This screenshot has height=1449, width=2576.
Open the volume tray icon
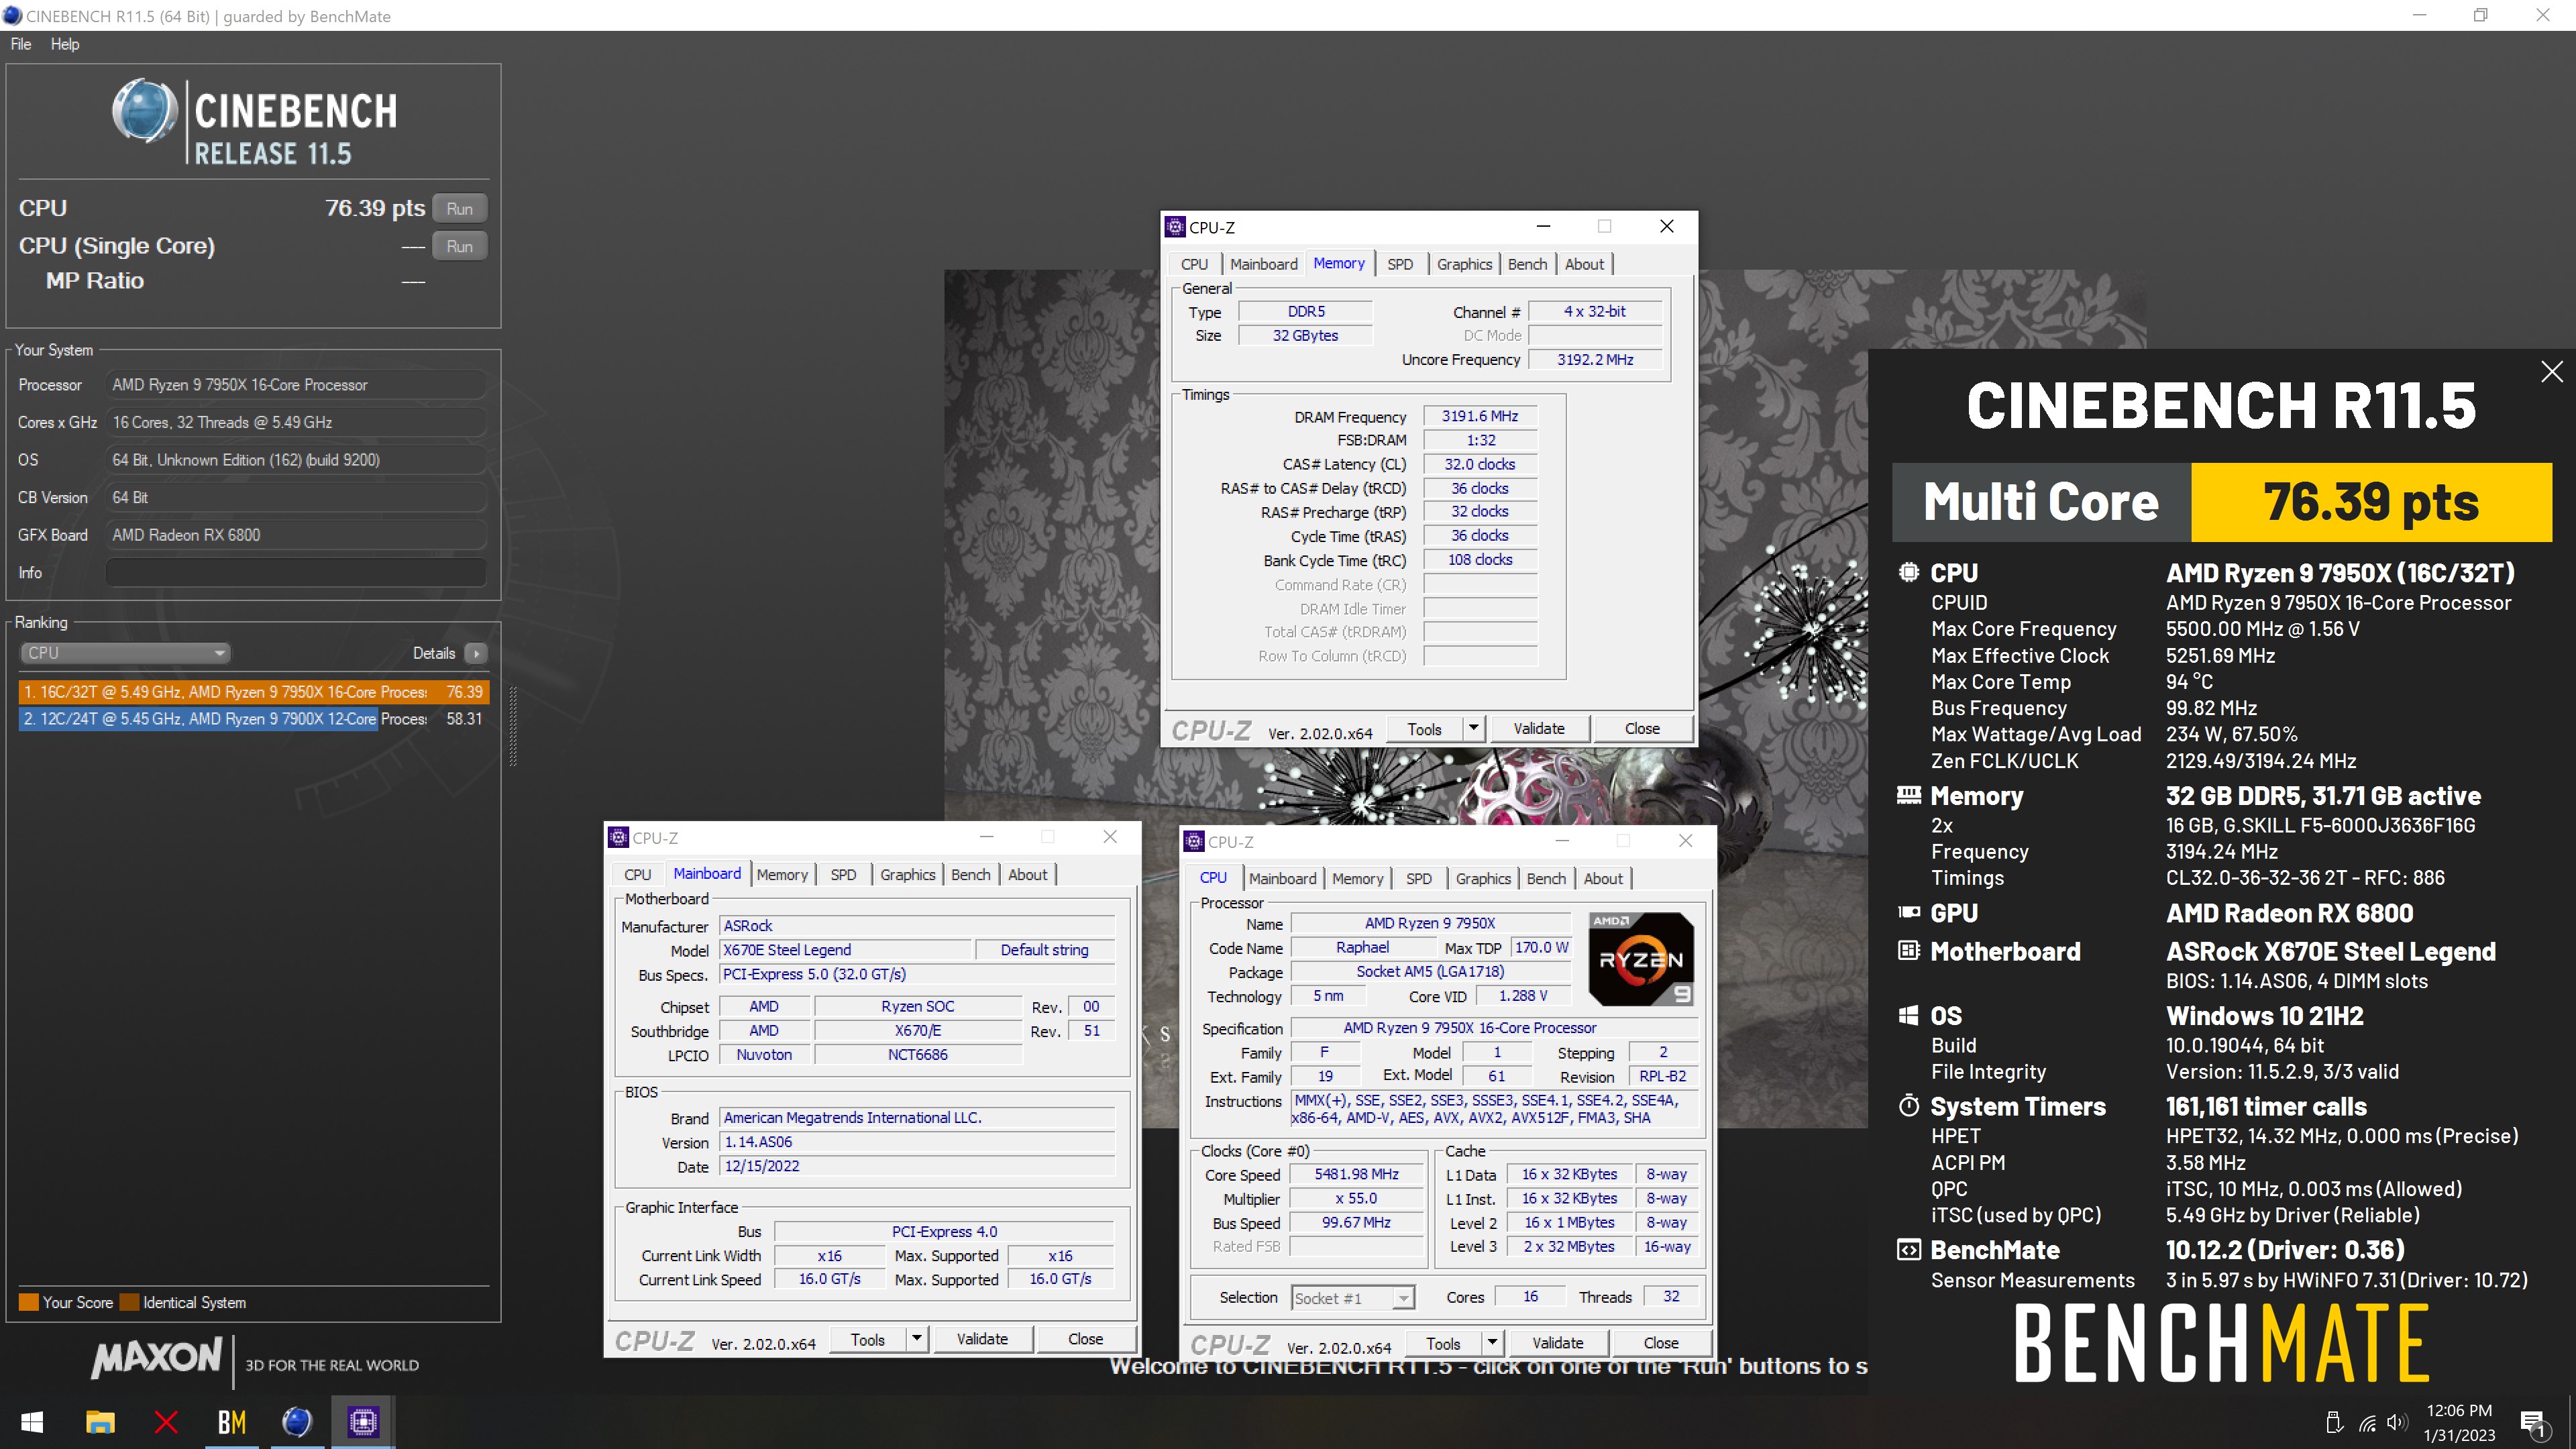pyautogui.click(x=2397, y=1423)
